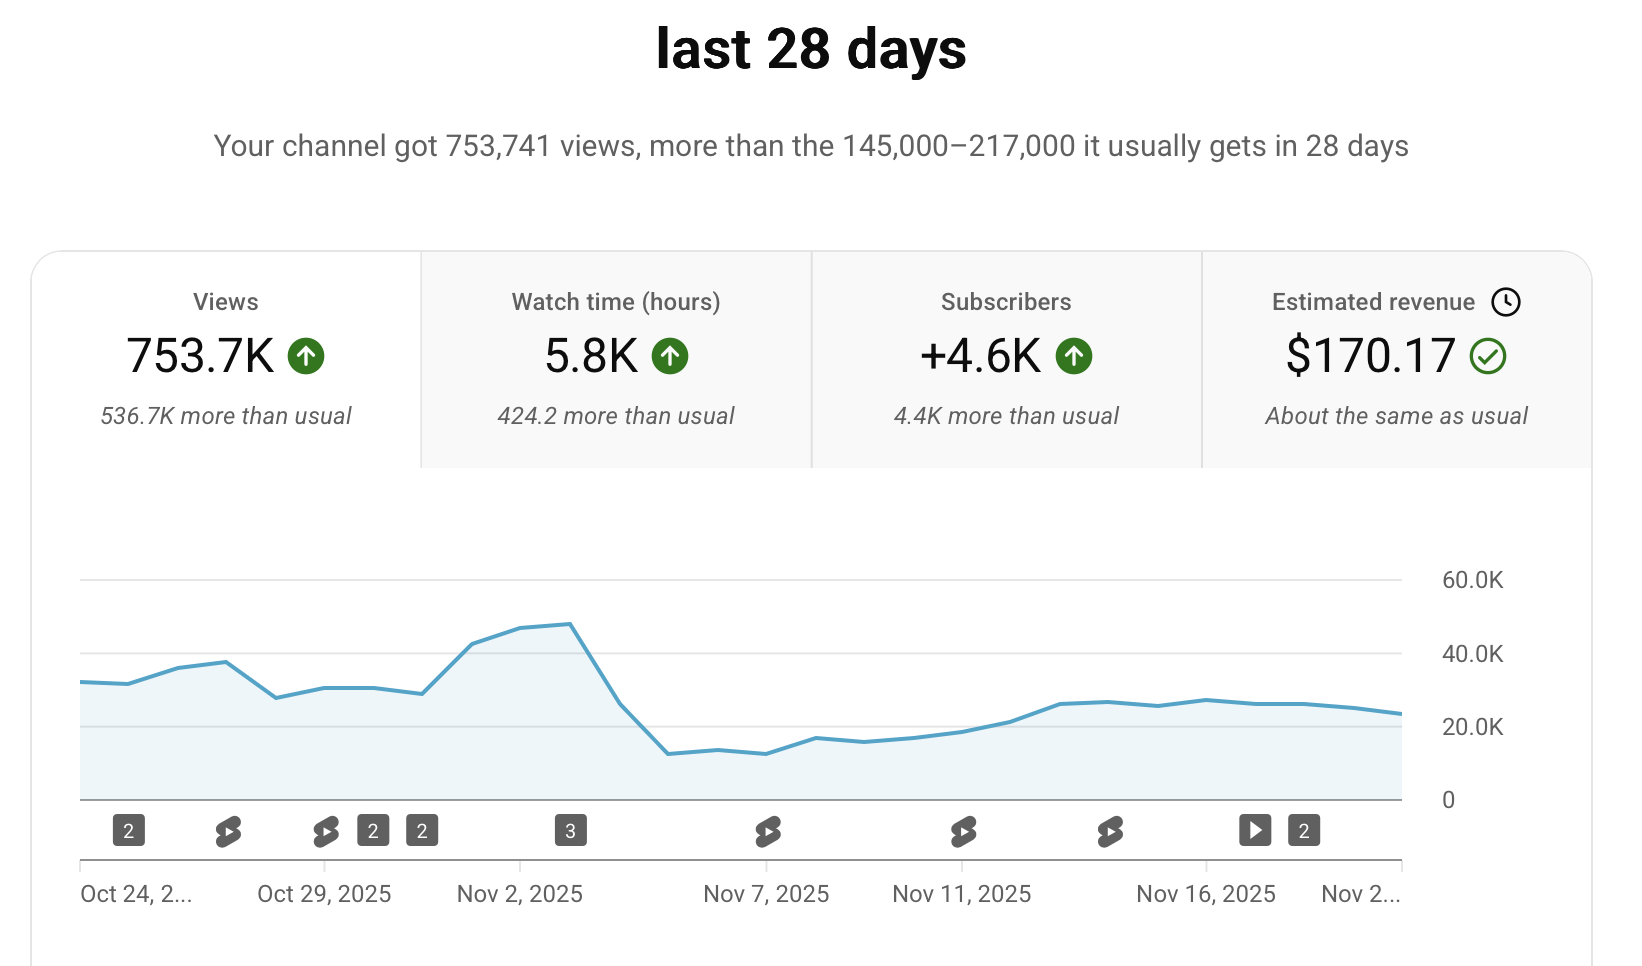1642x966 pixels.
Task: Click the Shorts marker above Nov 11, 2025
Action: point(963,831)
